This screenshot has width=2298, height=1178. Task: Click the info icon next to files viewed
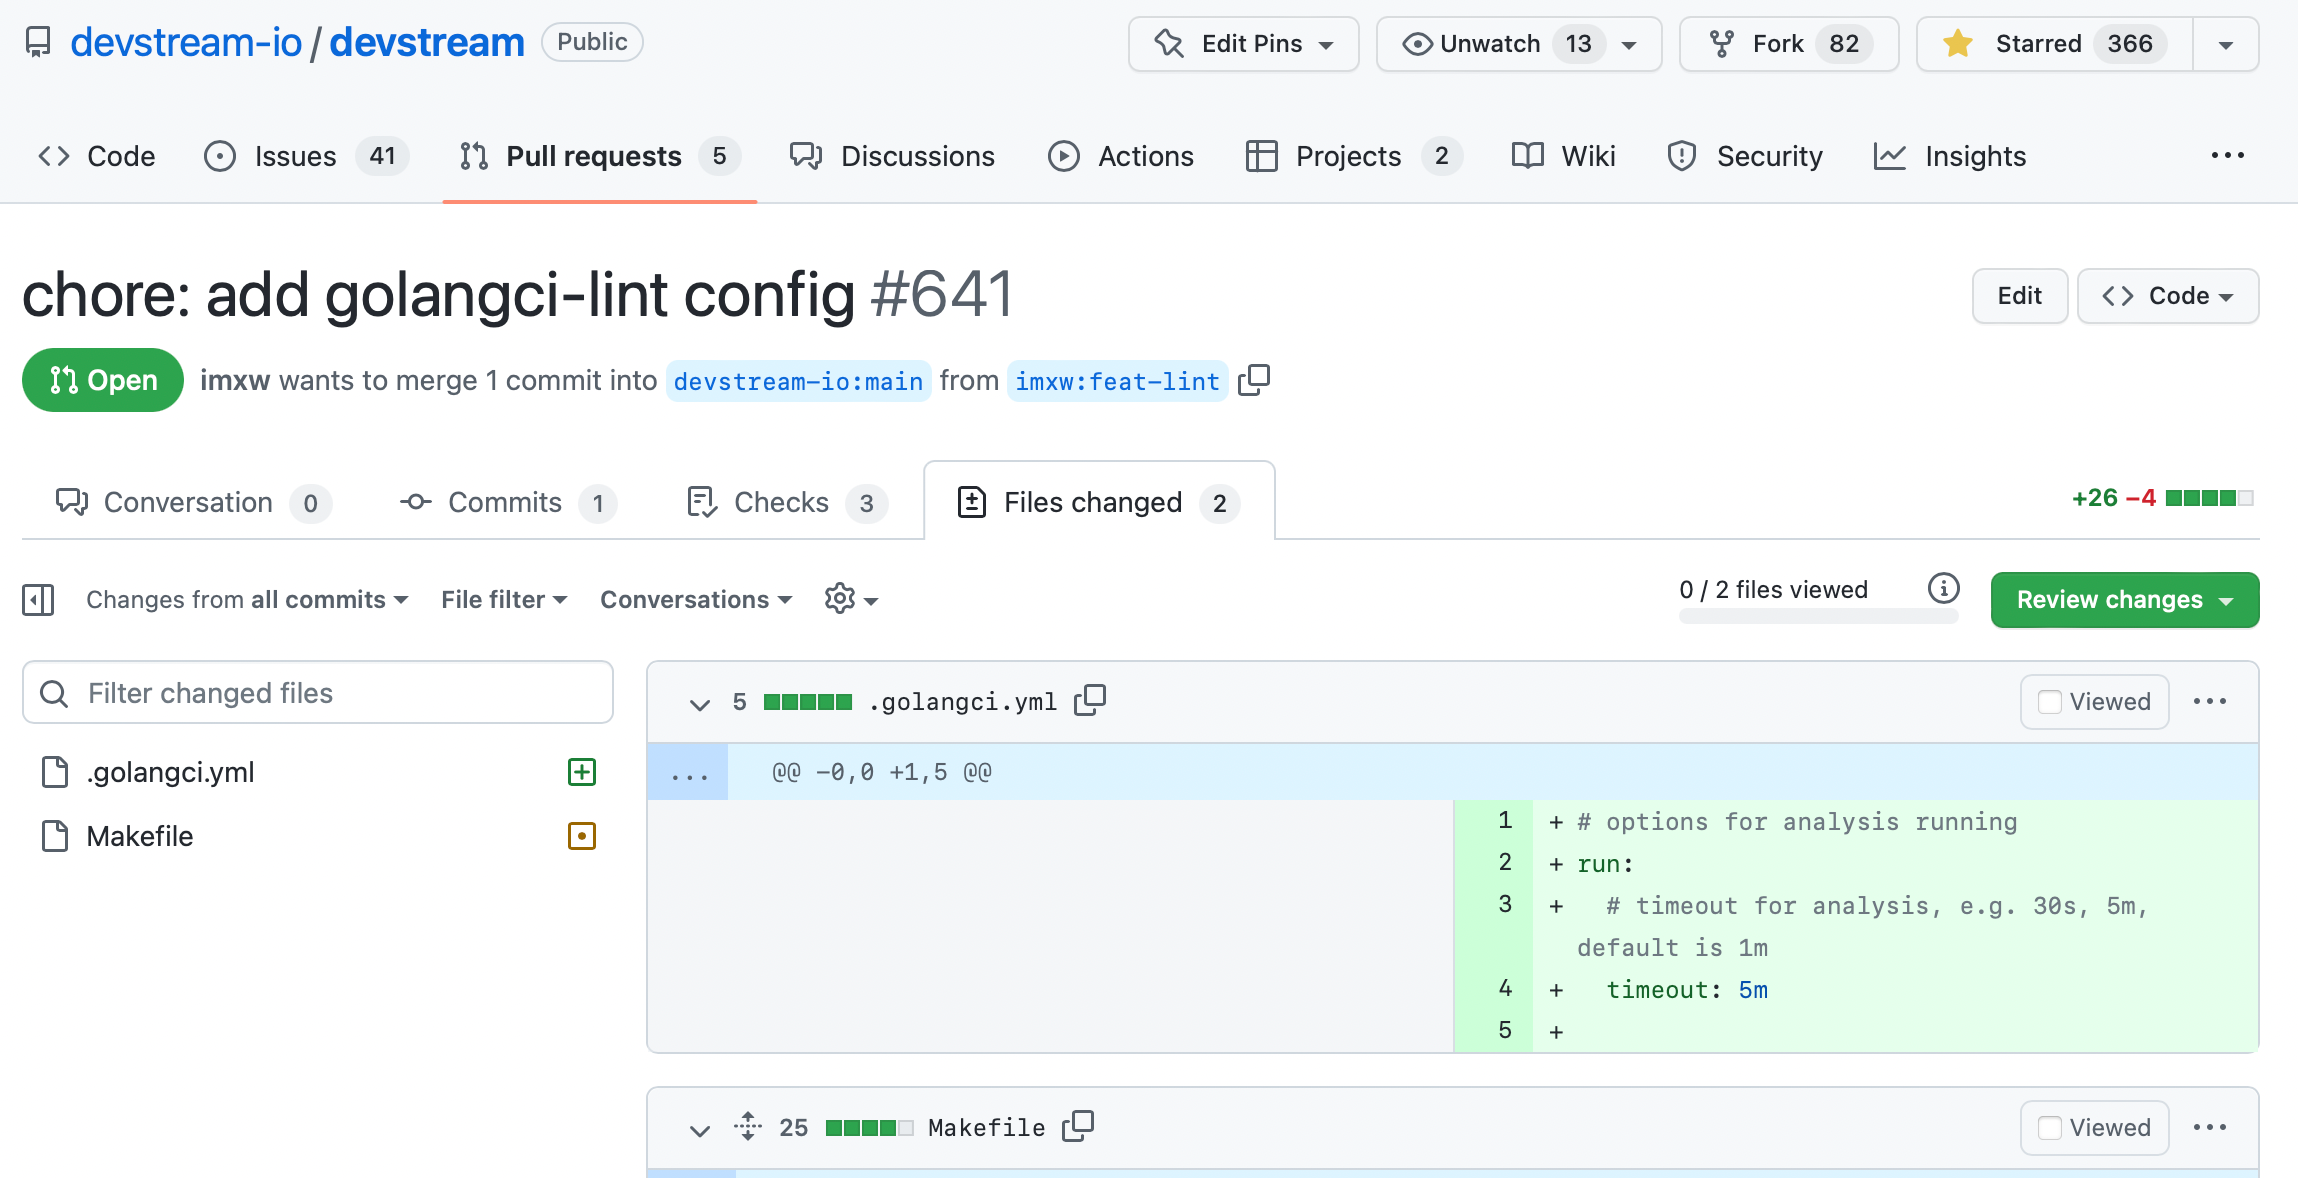point(1944,588)
